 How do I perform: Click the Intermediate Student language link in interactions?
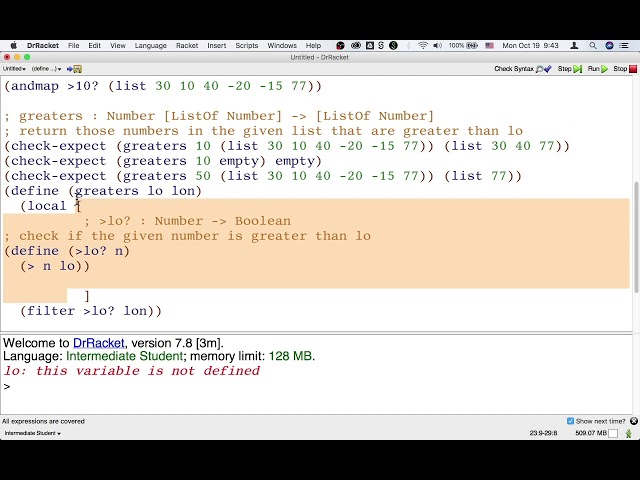pyautogui.click(x=124, y=356)
